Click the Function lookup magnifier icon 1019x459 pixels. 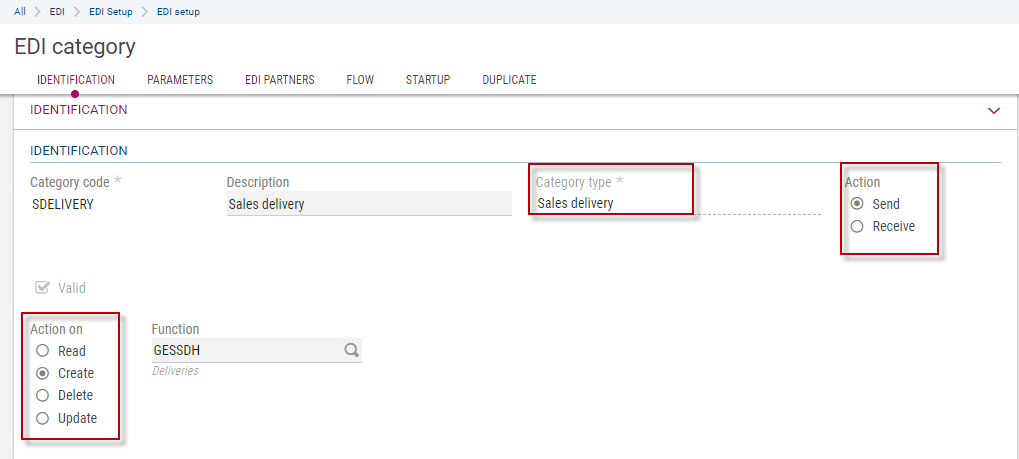351,350
